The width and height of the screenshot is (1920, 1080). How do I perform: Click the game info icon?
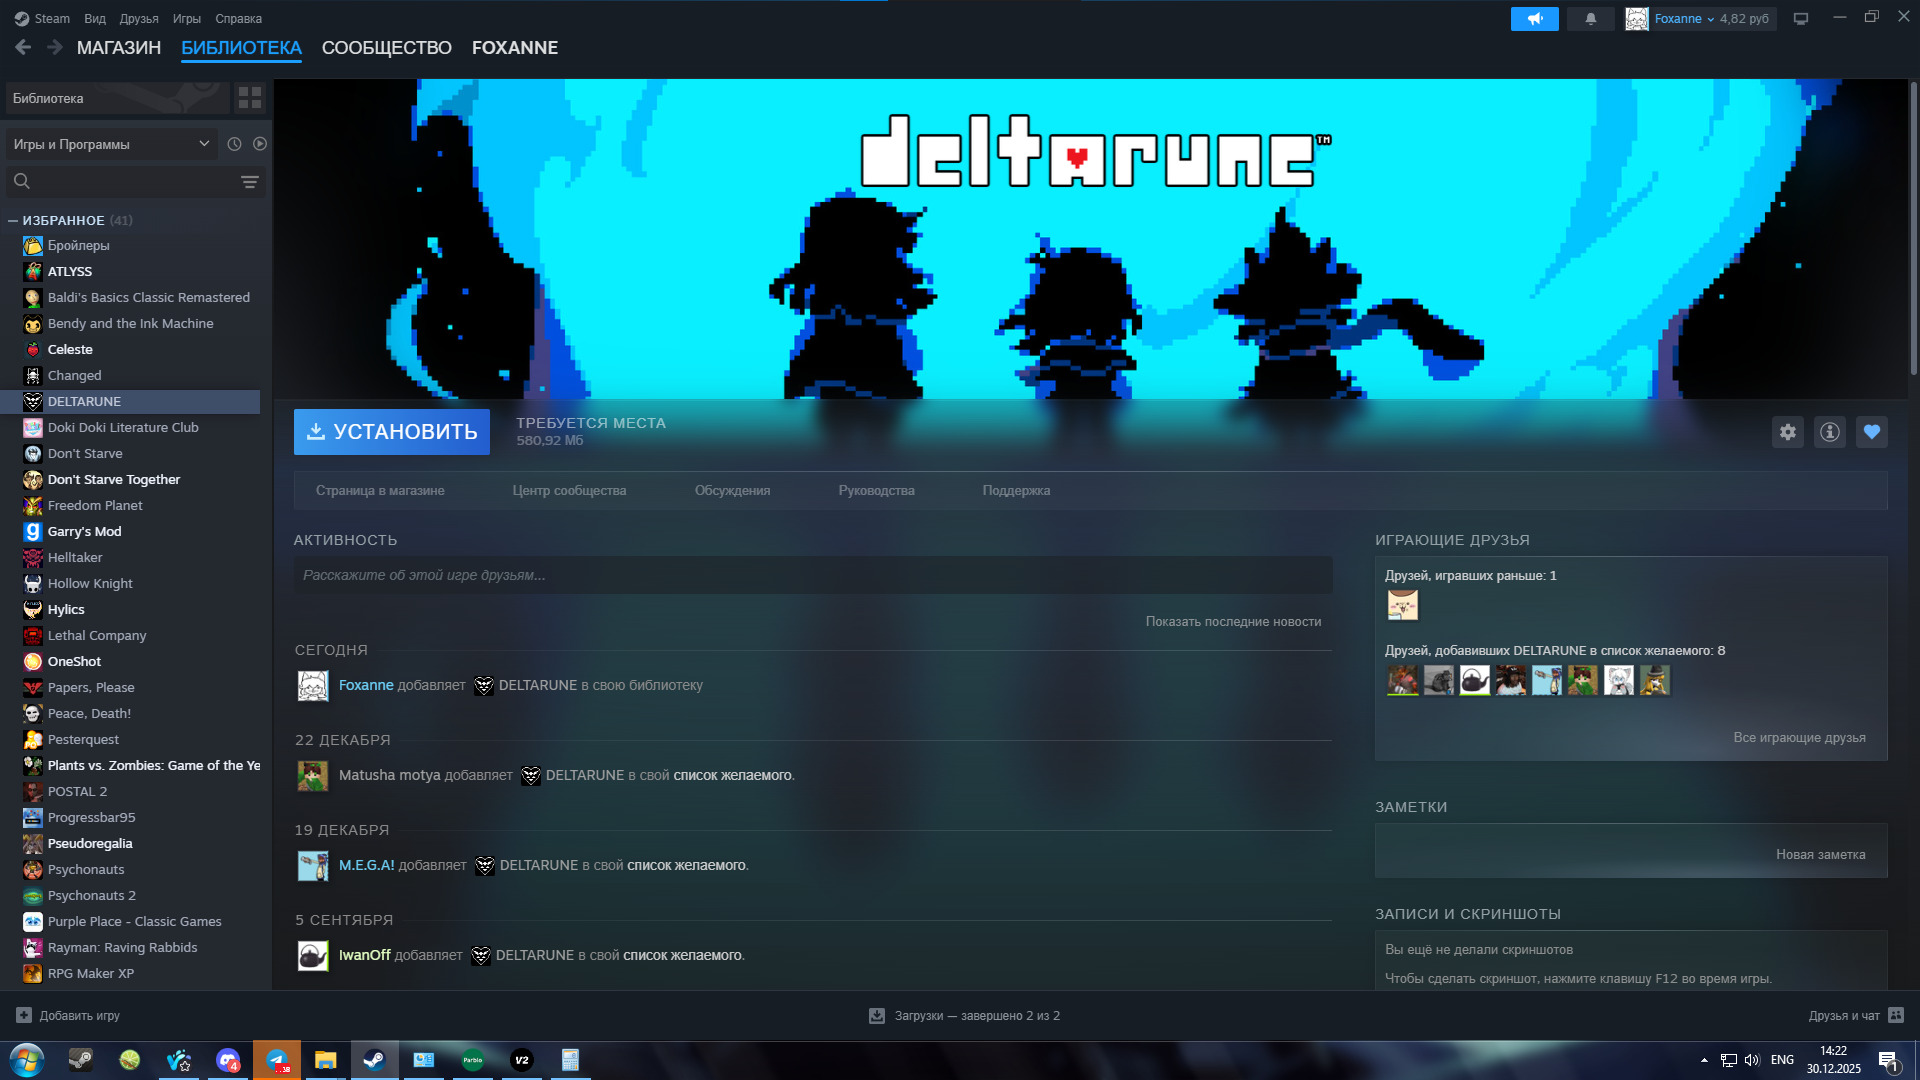(1829, 432)
